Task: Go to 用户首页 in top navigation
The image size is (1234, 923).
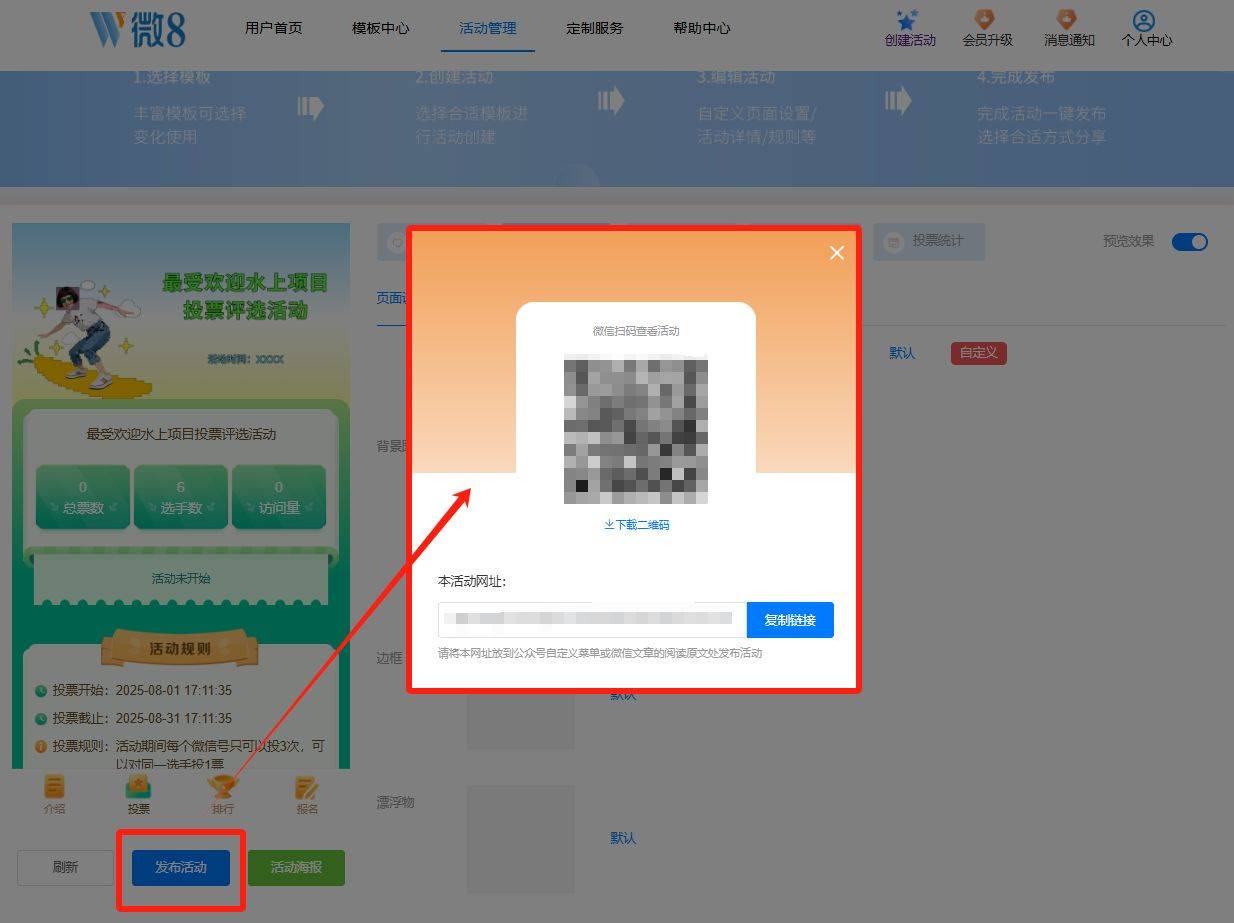Action: pyautogui.click(x=273, y=28)
